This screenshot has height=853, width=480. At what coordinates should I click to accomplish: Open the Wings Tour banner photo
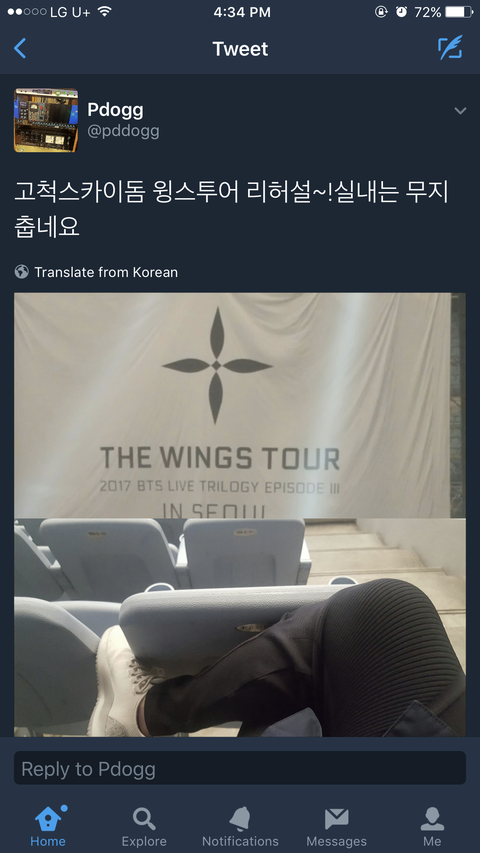240,405
